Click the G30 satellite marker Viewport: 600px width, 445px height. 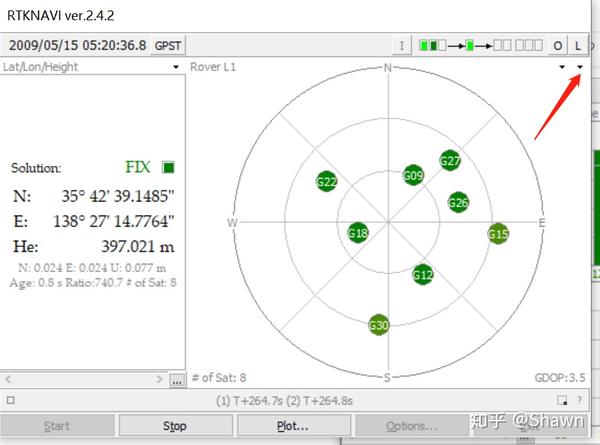pyautogui.click(x=378, y=325)
